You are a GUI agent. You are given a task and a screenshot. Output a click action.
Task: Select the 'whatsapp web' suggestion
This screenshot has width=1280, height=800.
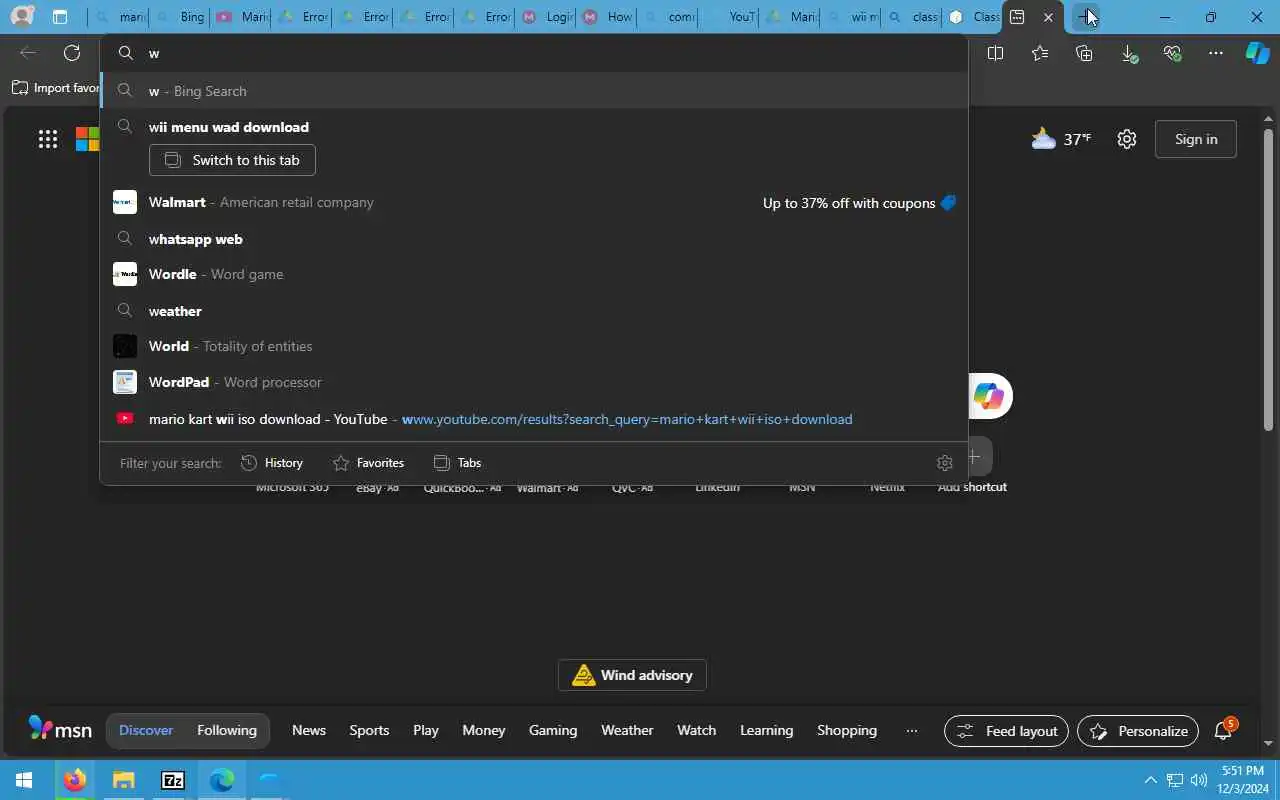coord(534,239)
